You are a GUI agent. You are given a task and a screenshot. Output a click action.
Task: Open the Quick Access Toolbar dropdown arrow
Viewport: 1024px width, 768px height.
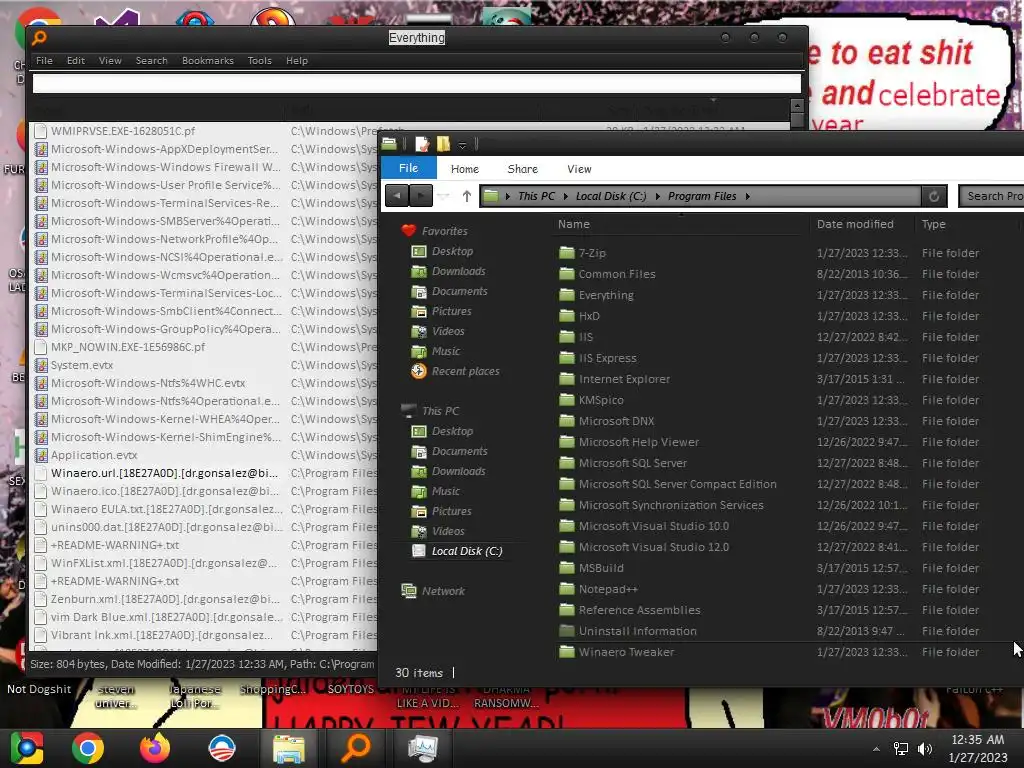[x=462, y=144]
